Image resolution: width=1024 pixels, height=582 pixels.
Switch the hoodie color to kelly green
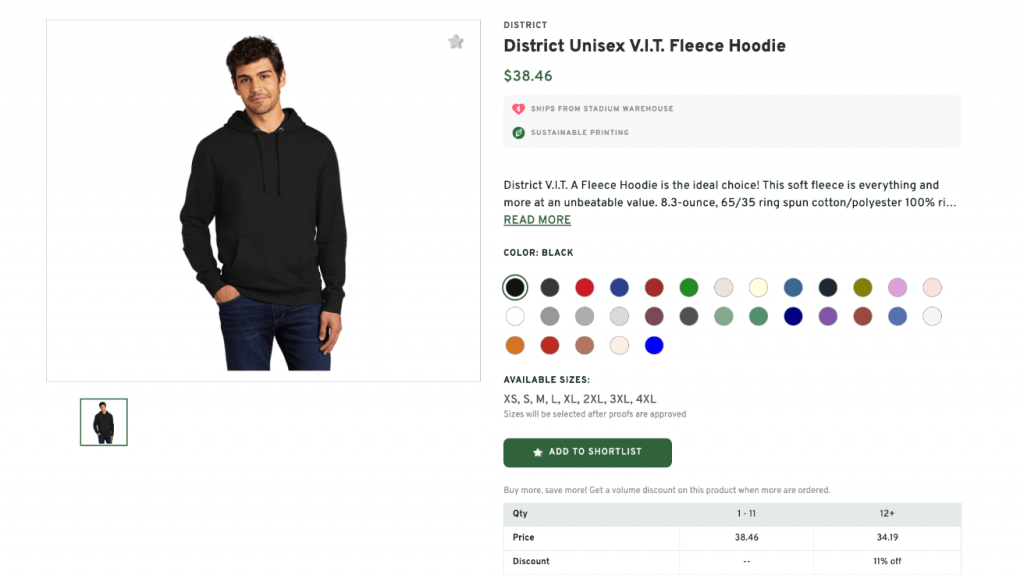click(688, 287)
